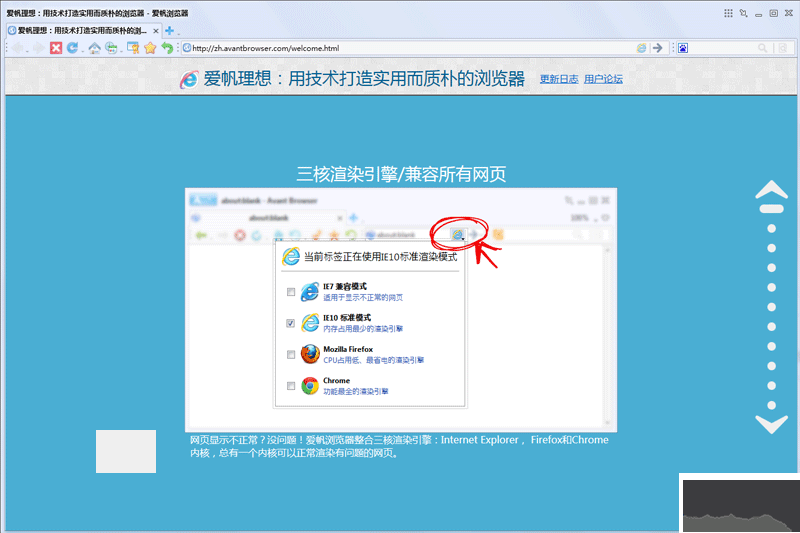Image resolution: width=800 pixels, height=533 pixels.
Task: Click the grayed-out Back arrow
Action: click(x=17, y=48)
